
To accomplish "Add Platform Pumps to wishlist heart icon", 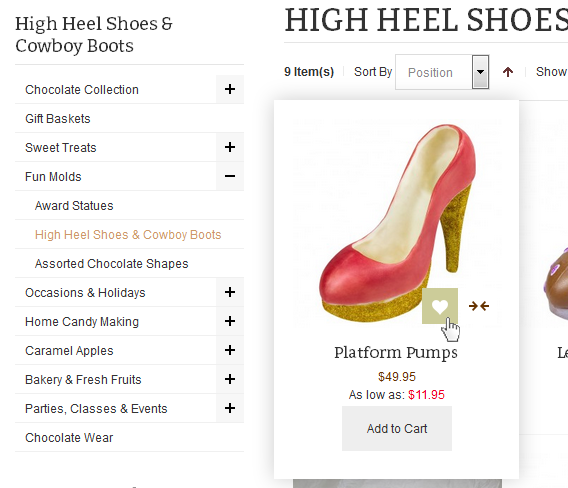I will [440, 306].
